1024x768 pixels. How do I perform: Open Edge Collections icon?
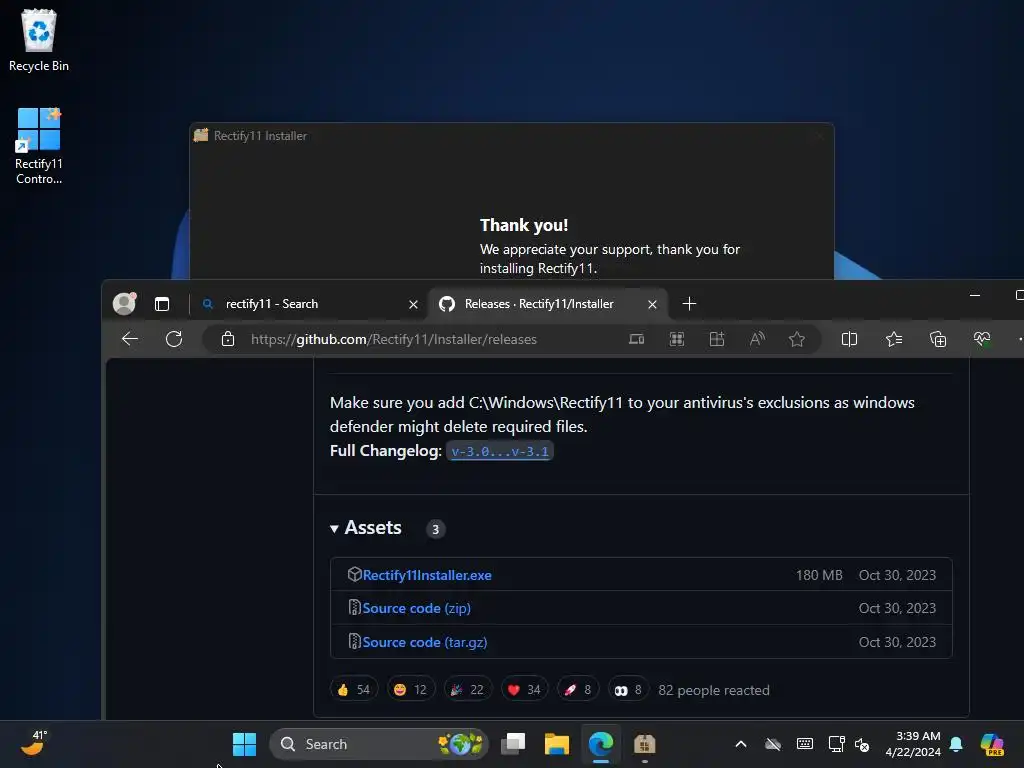[938, 339]
